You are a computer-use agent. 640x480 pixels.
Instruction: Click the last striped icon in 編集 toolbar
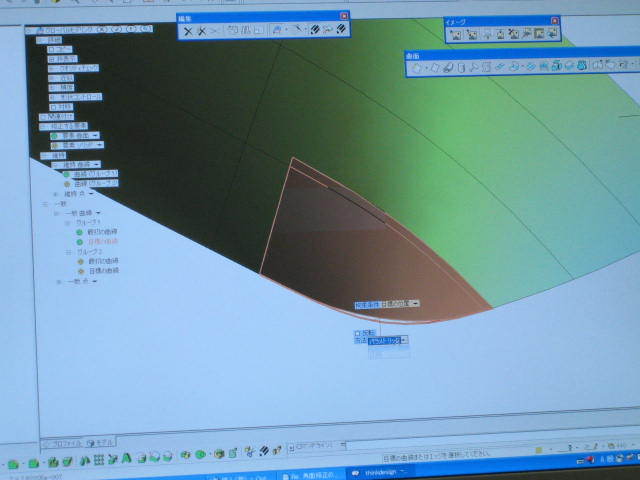click(341, 29)
